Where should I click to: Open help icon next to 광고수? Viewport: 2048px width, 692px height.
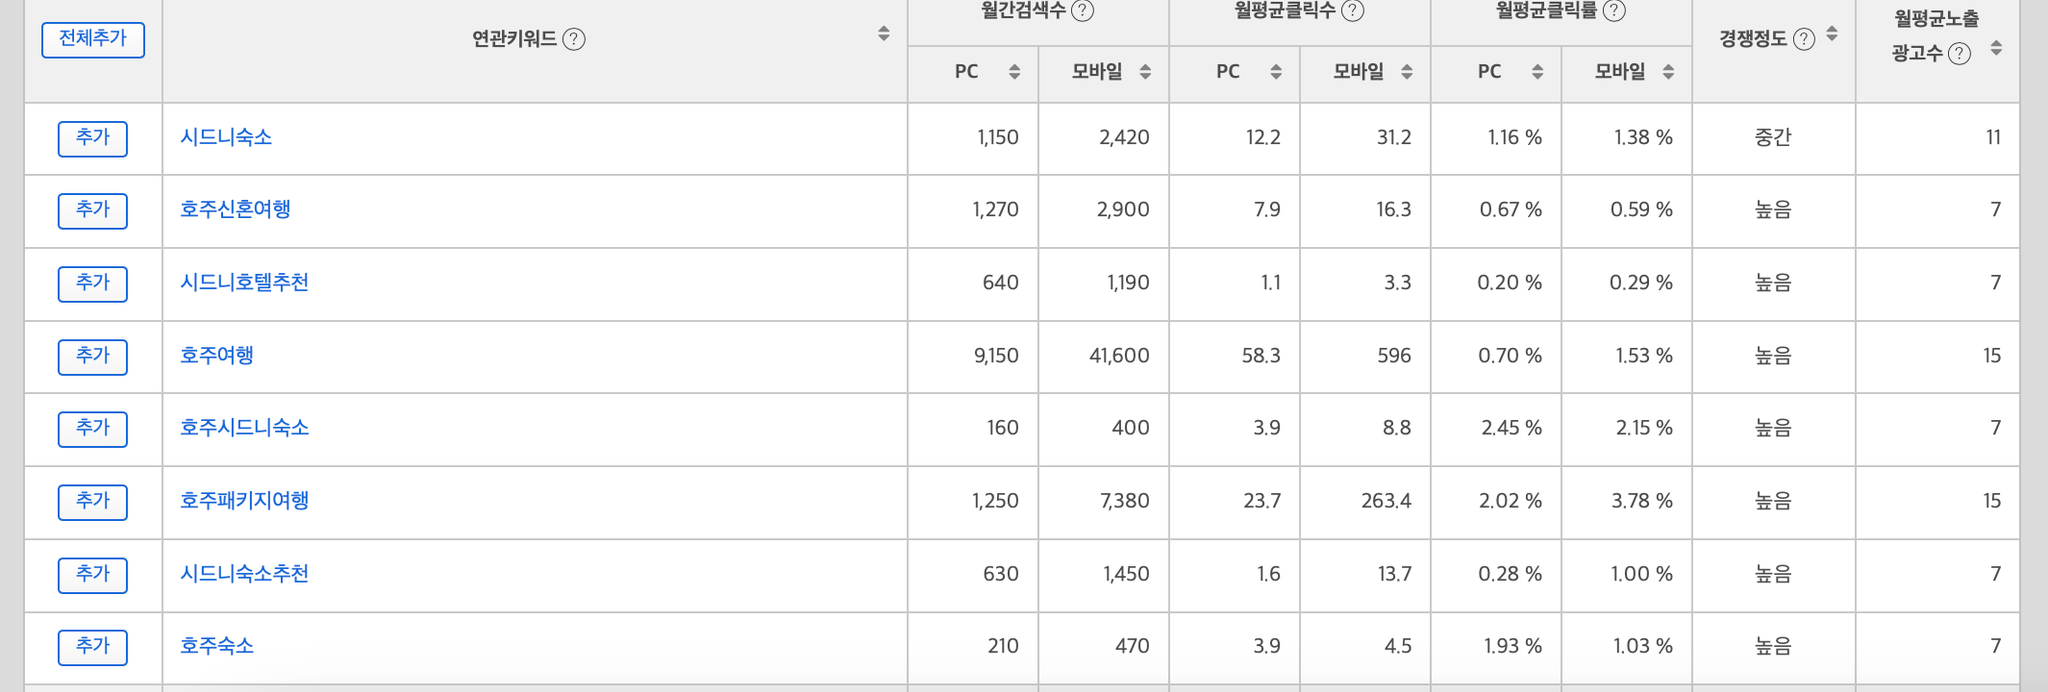point(1960,54)
